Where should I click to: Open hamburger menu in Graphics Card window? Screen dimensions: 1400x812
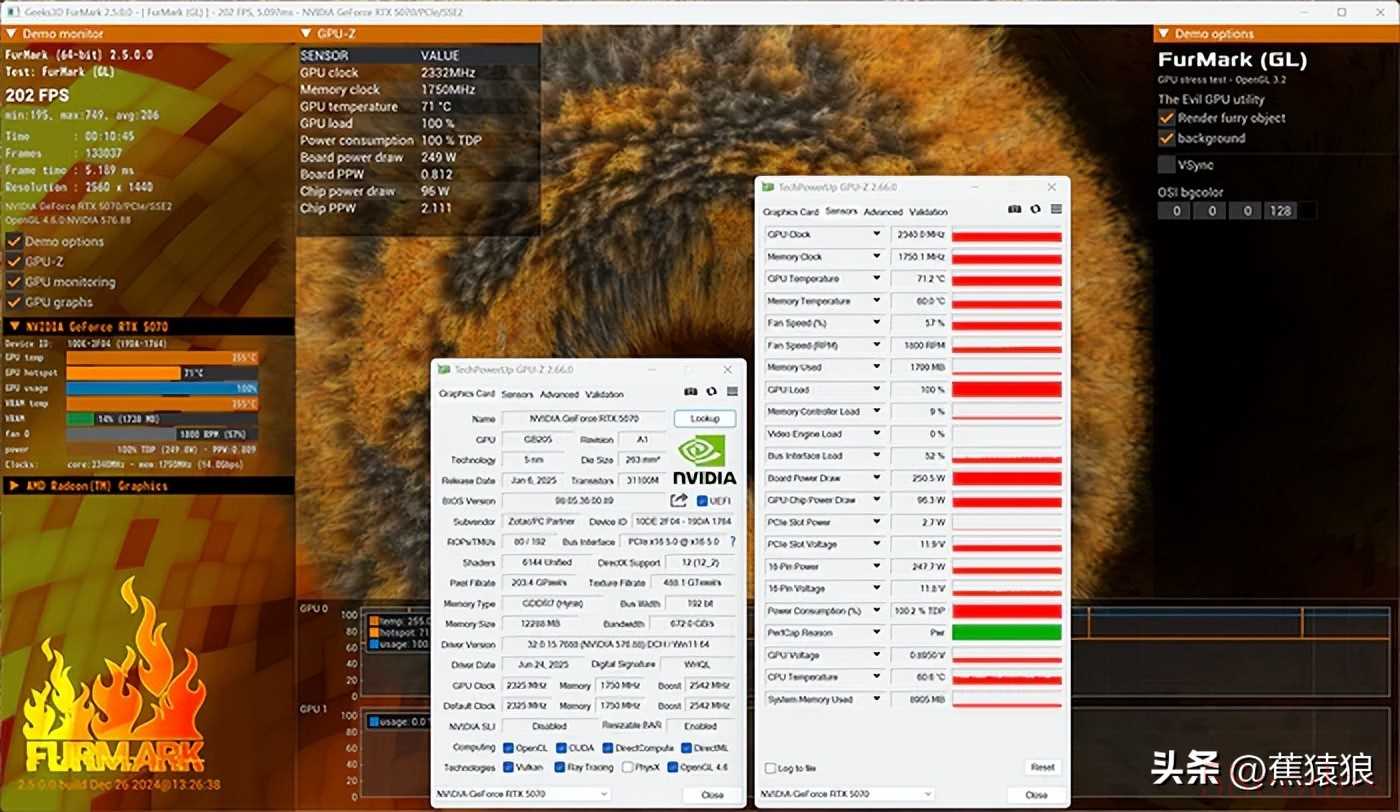point(732,392)
